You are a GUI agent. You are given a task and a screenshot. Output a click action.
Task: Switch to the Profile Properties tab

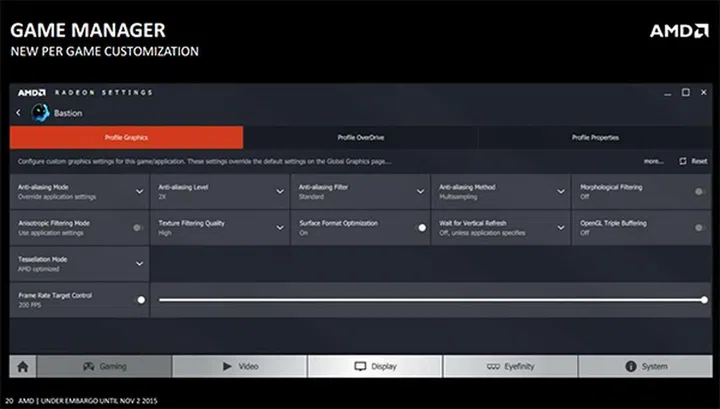click(x=595, y=138)
